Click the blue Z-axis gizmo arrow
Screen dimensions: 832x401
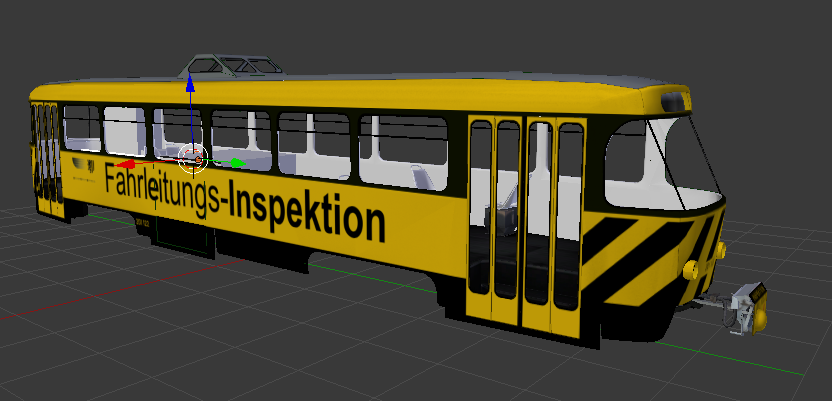(190, 88)
